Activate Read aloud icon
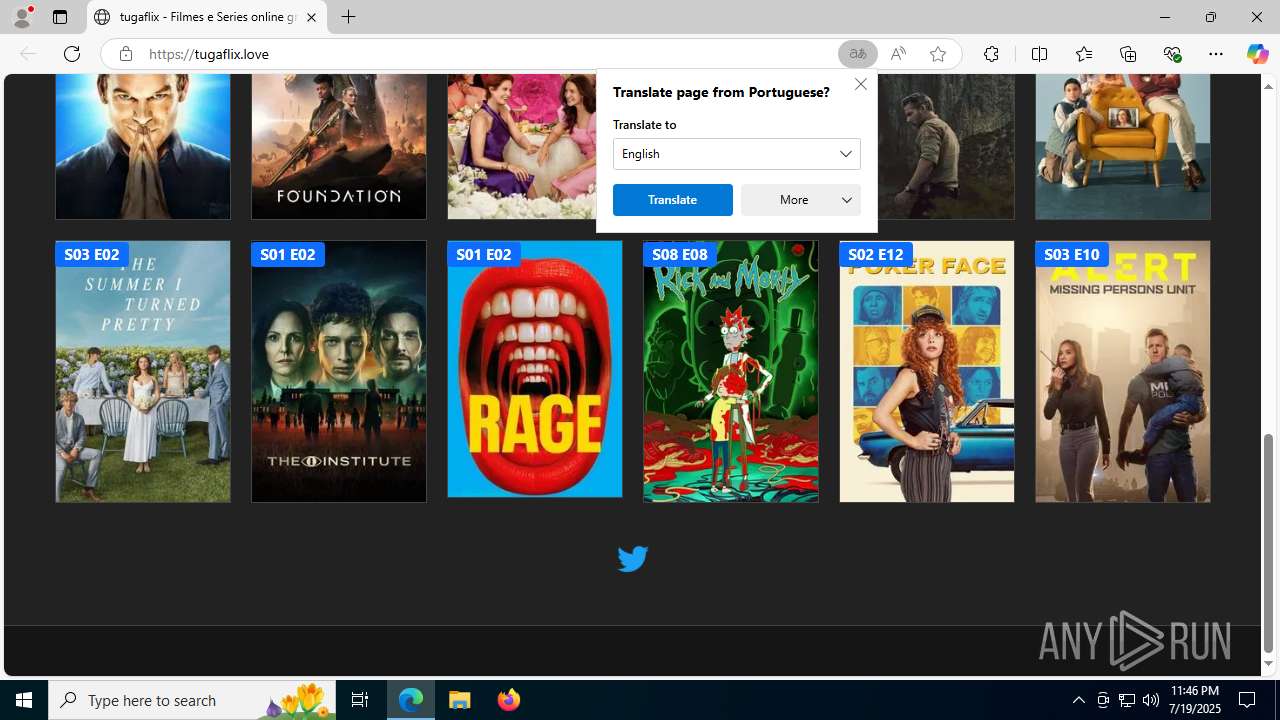Image resolution: width=1280 pixels, height=720 pixels. (x=898, y=54)
